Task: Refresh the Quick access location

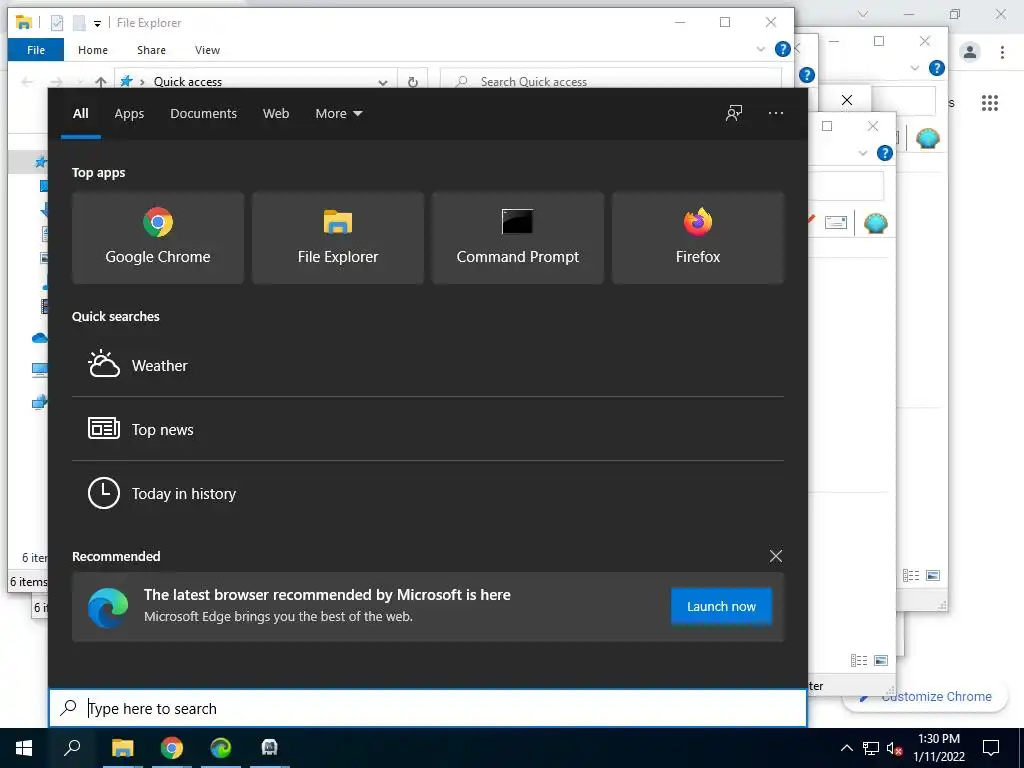Action: [413, 82]
